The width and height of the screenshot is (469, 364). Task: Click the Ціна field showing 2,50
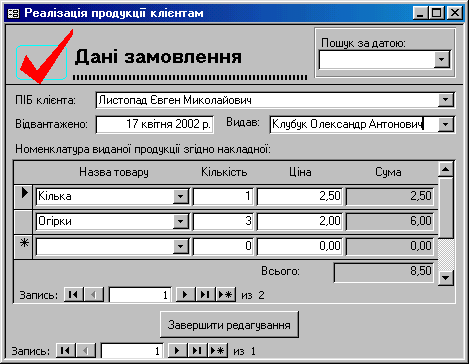(300, 196)
